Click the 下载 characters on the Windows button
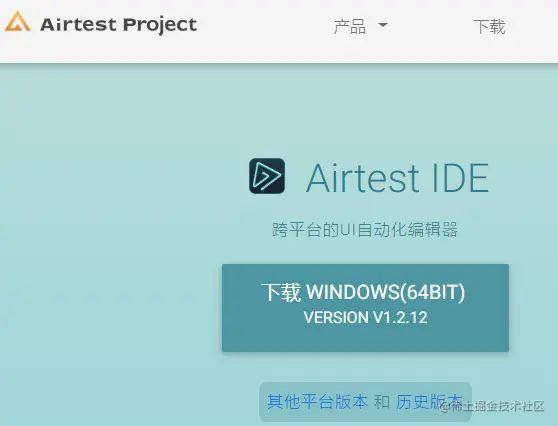 click(281, 293)
